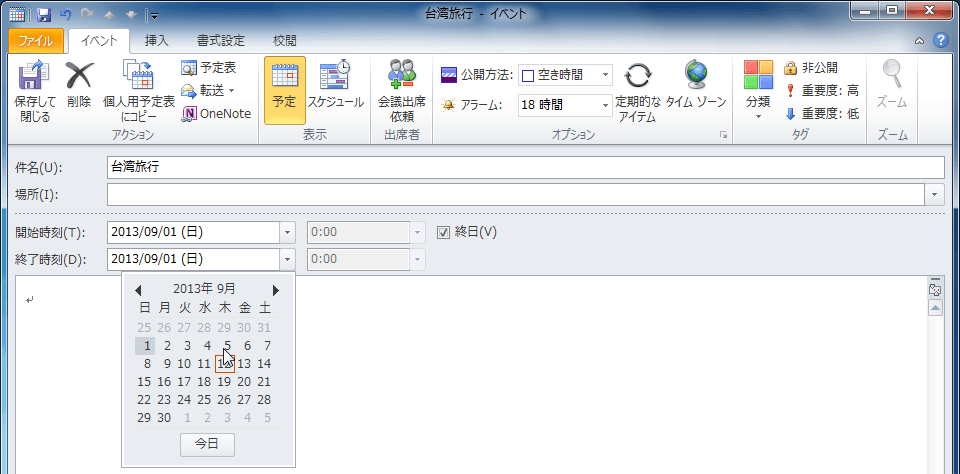Expand 転送 forward options arrow

pyautogui.click(x=231, y=91)
